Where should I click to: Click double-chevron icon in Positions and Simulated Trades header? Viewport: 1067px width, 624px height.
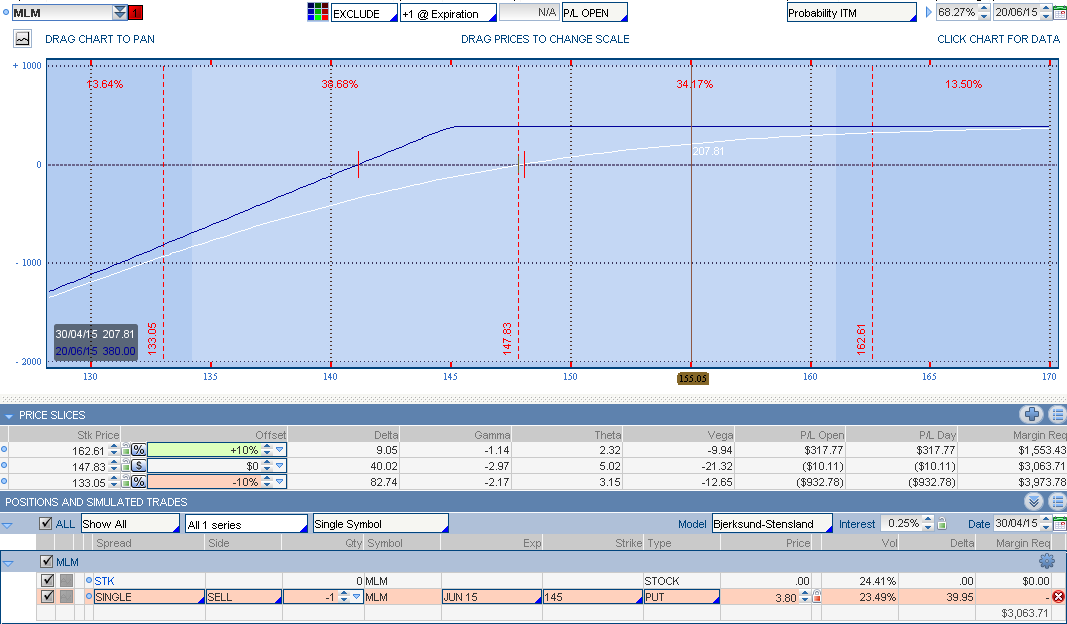click(x=1033, y=502)
